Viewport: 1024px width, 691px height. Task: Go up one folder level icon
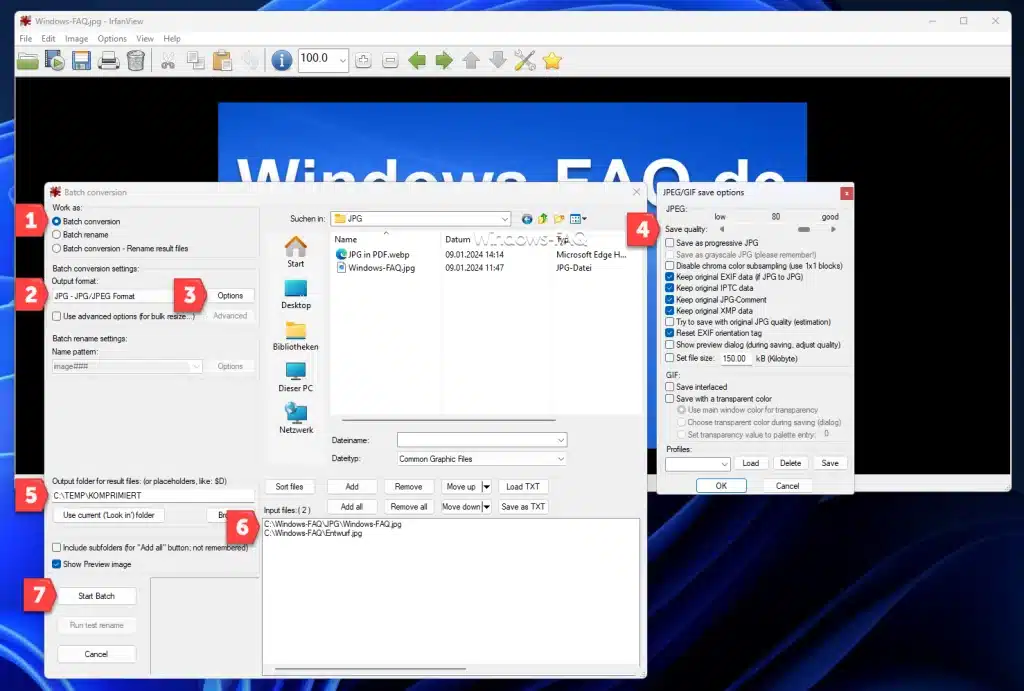pyautogui.click(x=543, y=219)
